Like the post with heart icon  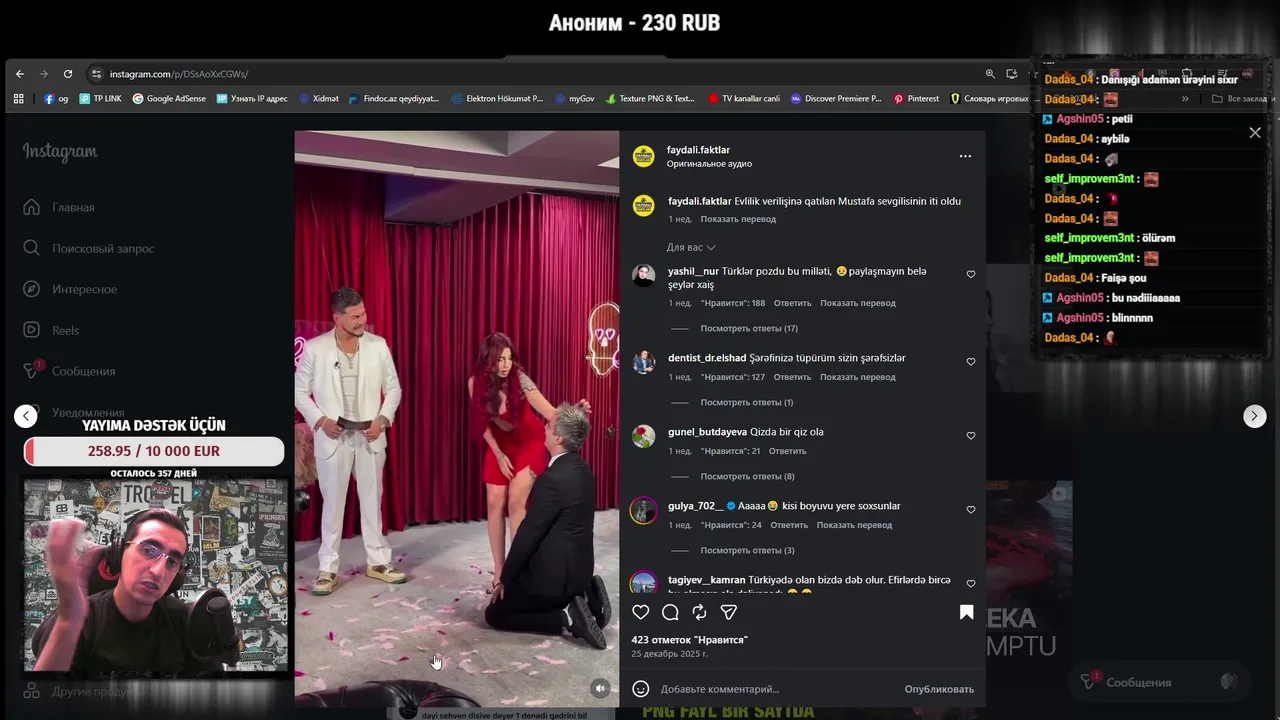(641, 612)
